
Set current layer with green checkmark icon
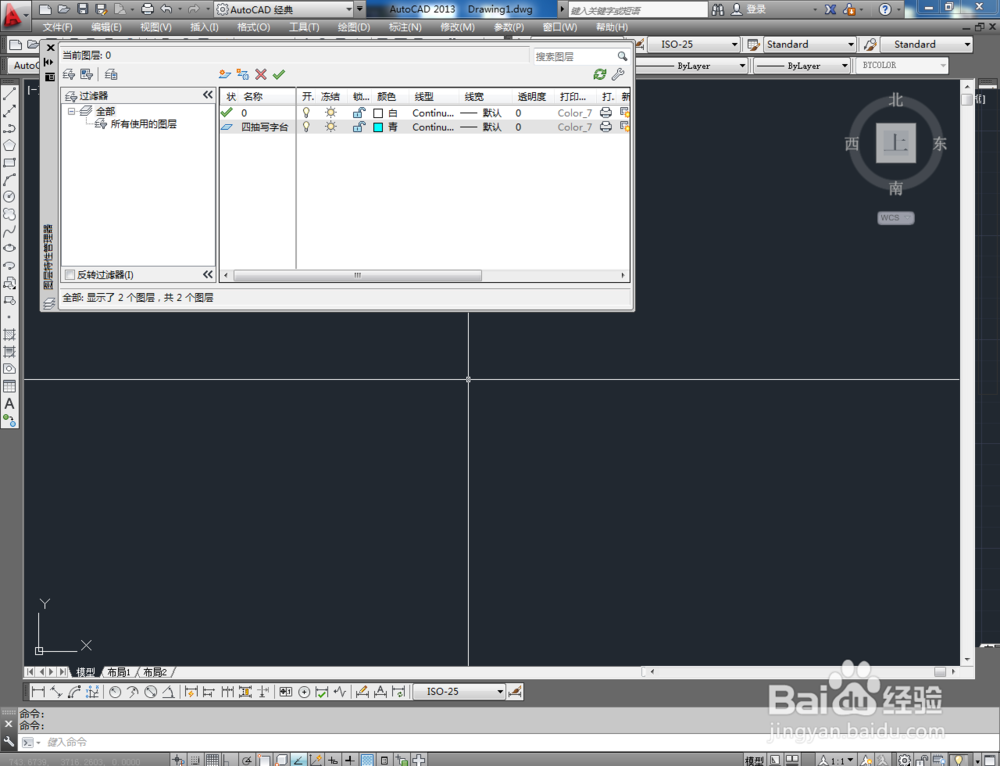pyautogui.click(x=279, y=75)
